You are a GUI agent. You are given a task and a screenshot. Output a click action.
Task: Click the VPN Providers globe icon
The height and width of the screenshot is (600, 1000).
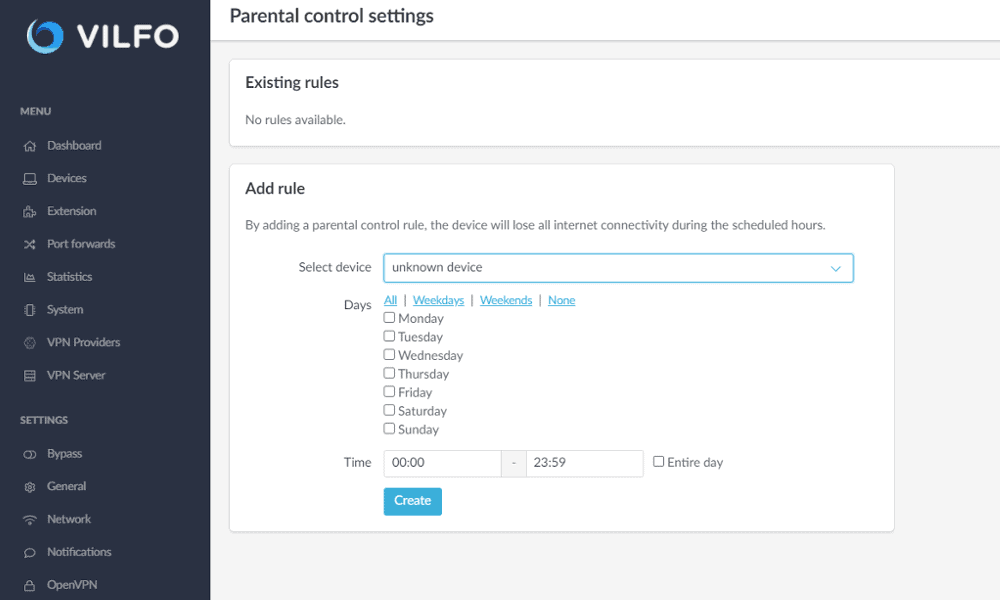(x=29, y=343)
